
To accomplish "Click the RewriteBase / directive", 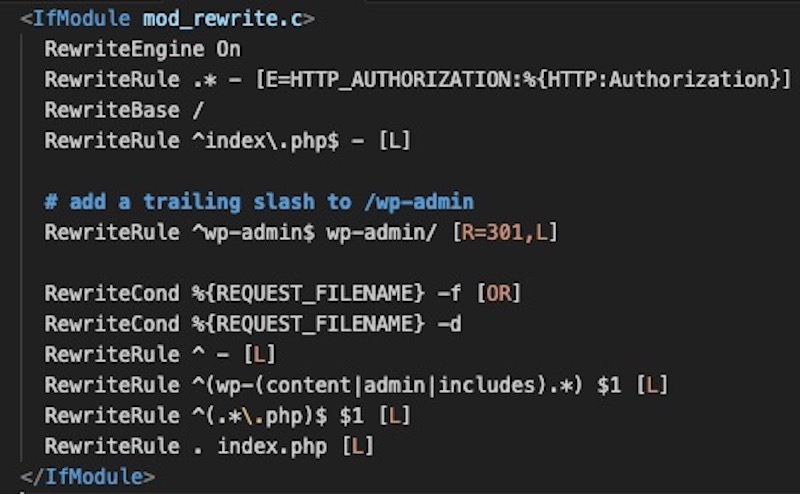I will (x=124, y=110).
